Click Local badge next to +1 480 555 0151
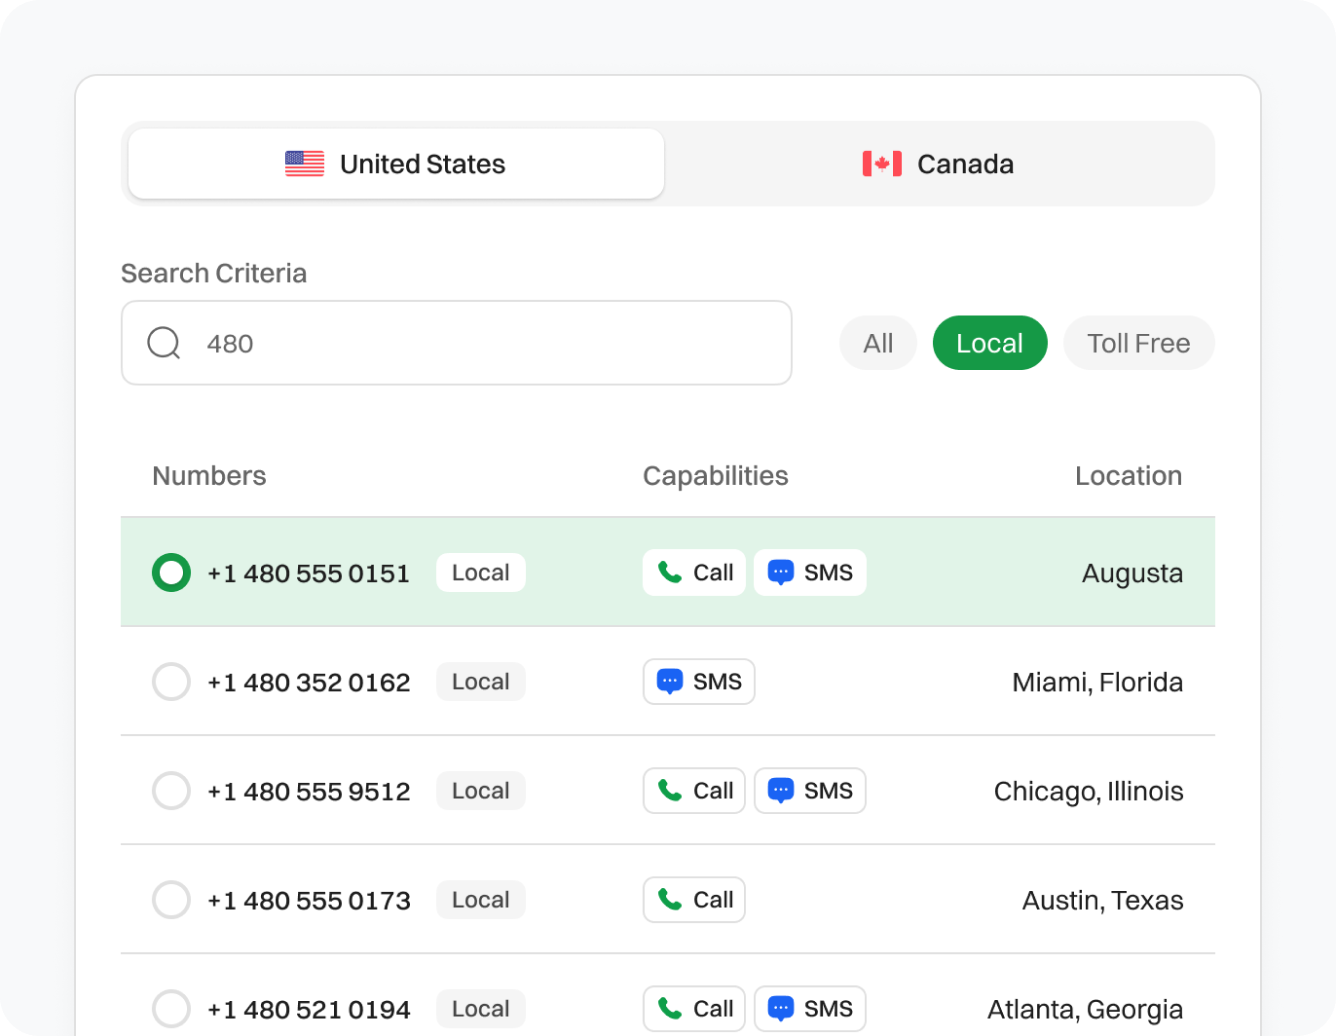The height and width of the screenshot is (1036, 1336). point(480,573)
